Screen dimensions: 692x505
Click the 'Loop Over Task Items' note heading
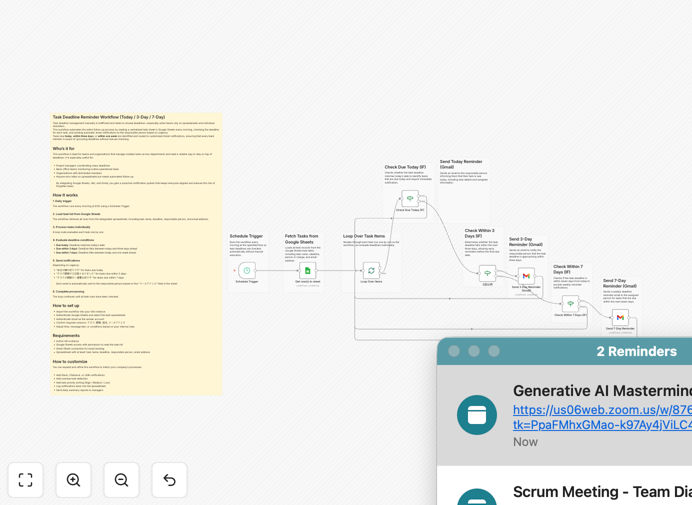tap(364, 236)
